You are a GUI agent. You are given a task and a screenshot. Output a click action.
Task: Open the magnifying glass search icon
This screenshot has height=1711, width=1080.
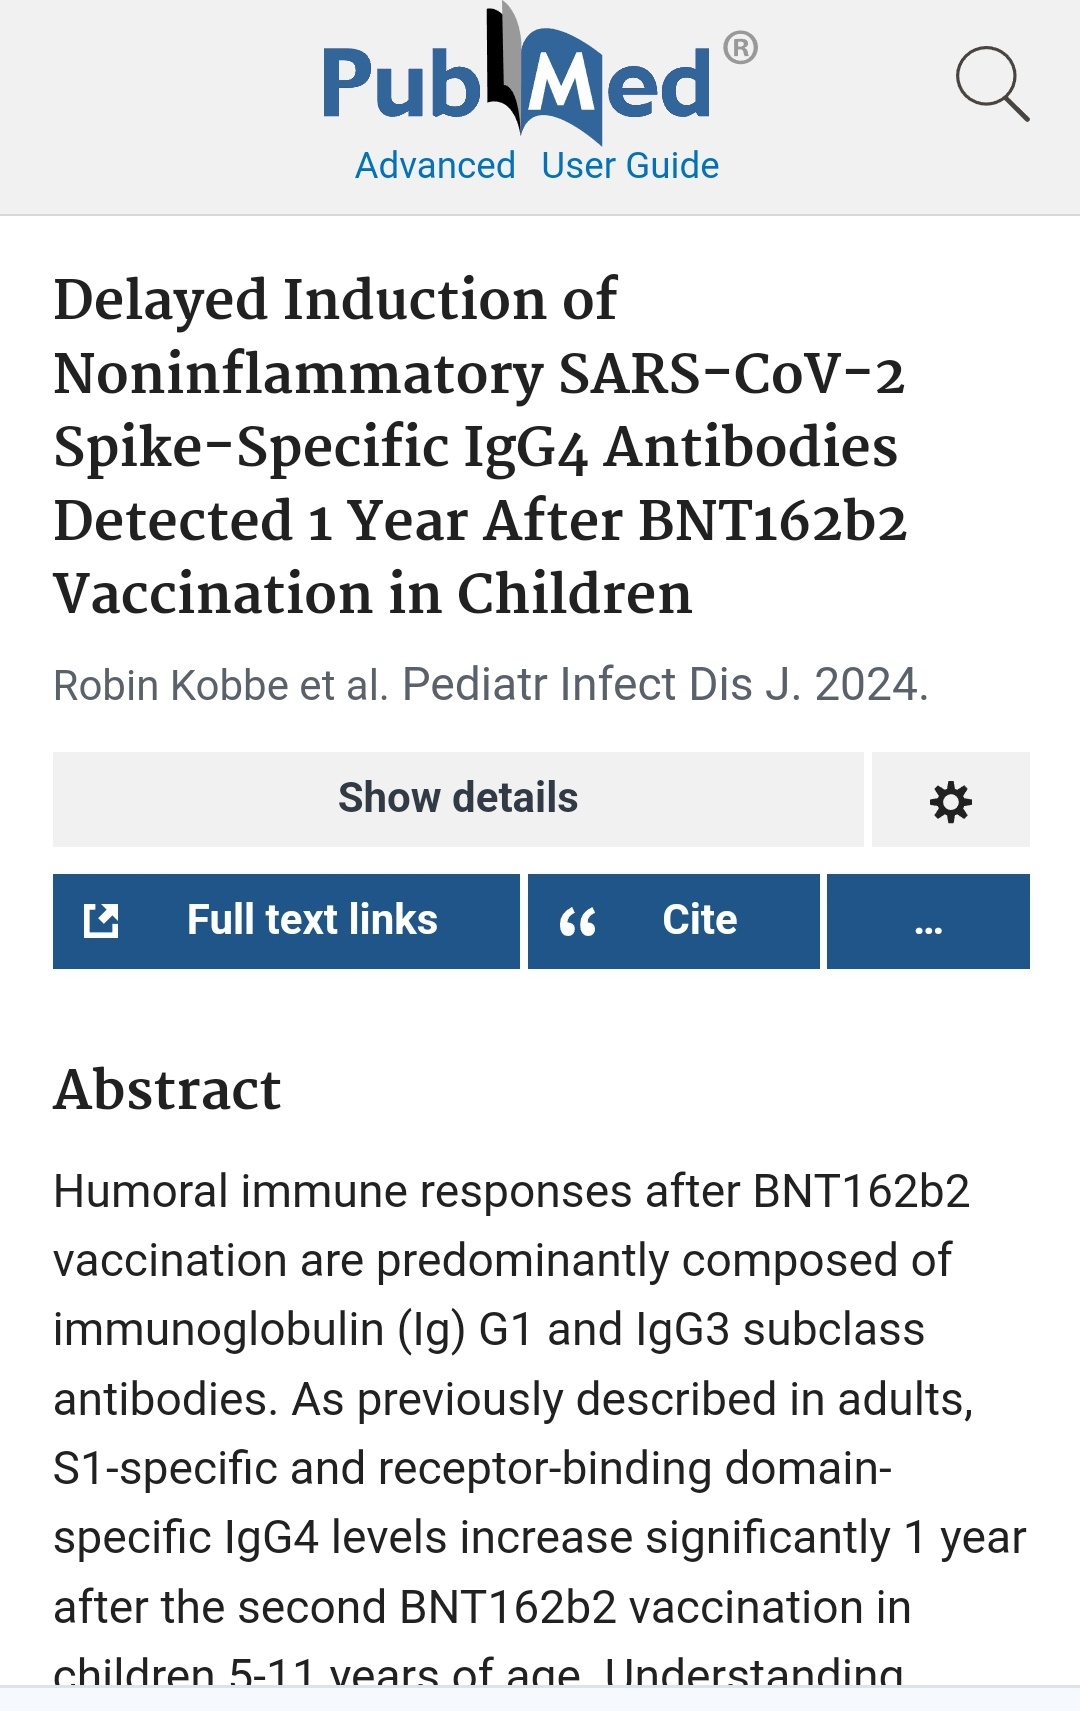tap(992, 84)
